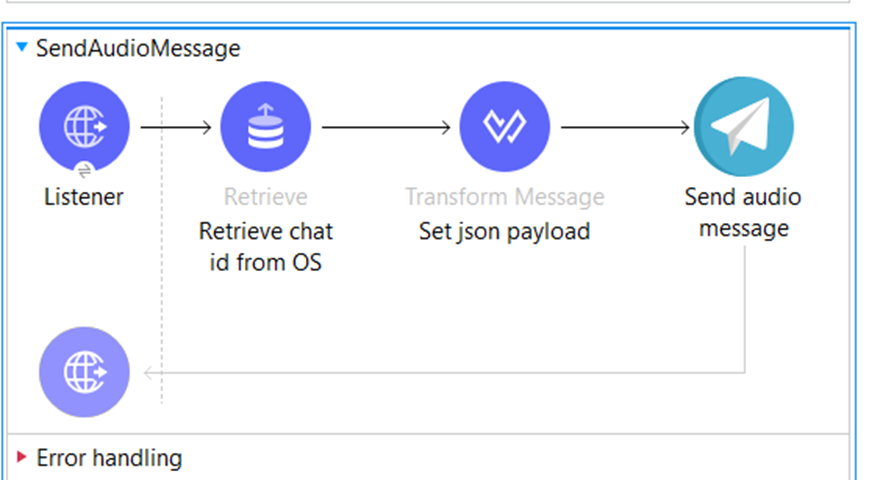This screenshot has width=894, height=480.
Task: Click the Retrieve object store icon
Action: pyautogui.click(x=266, y=127)
